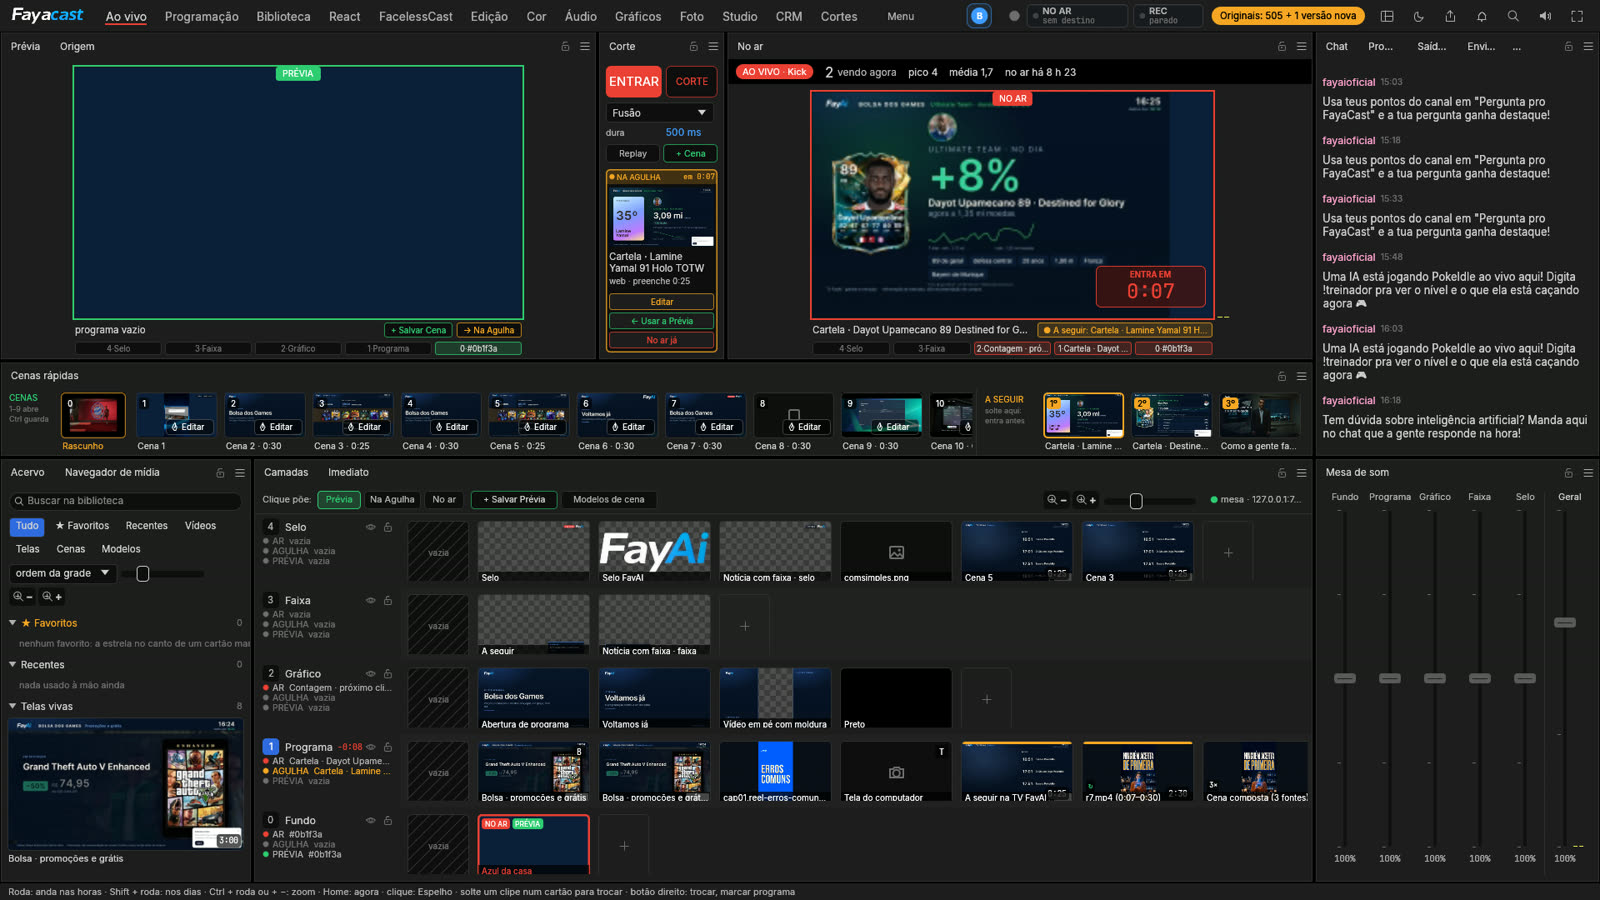Select the 'Selo FayAI' clip thumbnail

tap(654, 552)
